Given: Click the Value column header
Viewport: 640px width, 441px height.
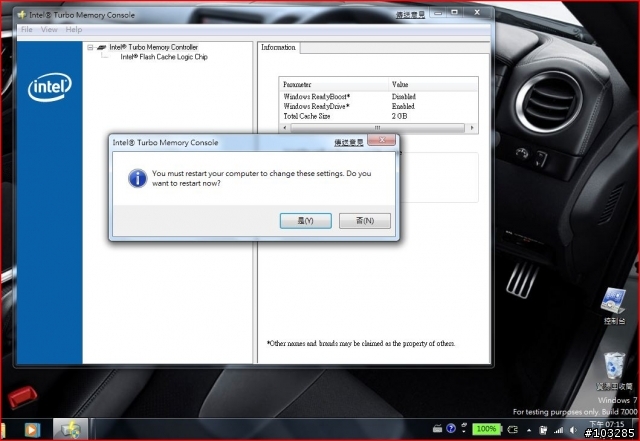Looking at the screenshot, I should pyautogui.click(x=433, y=85).
